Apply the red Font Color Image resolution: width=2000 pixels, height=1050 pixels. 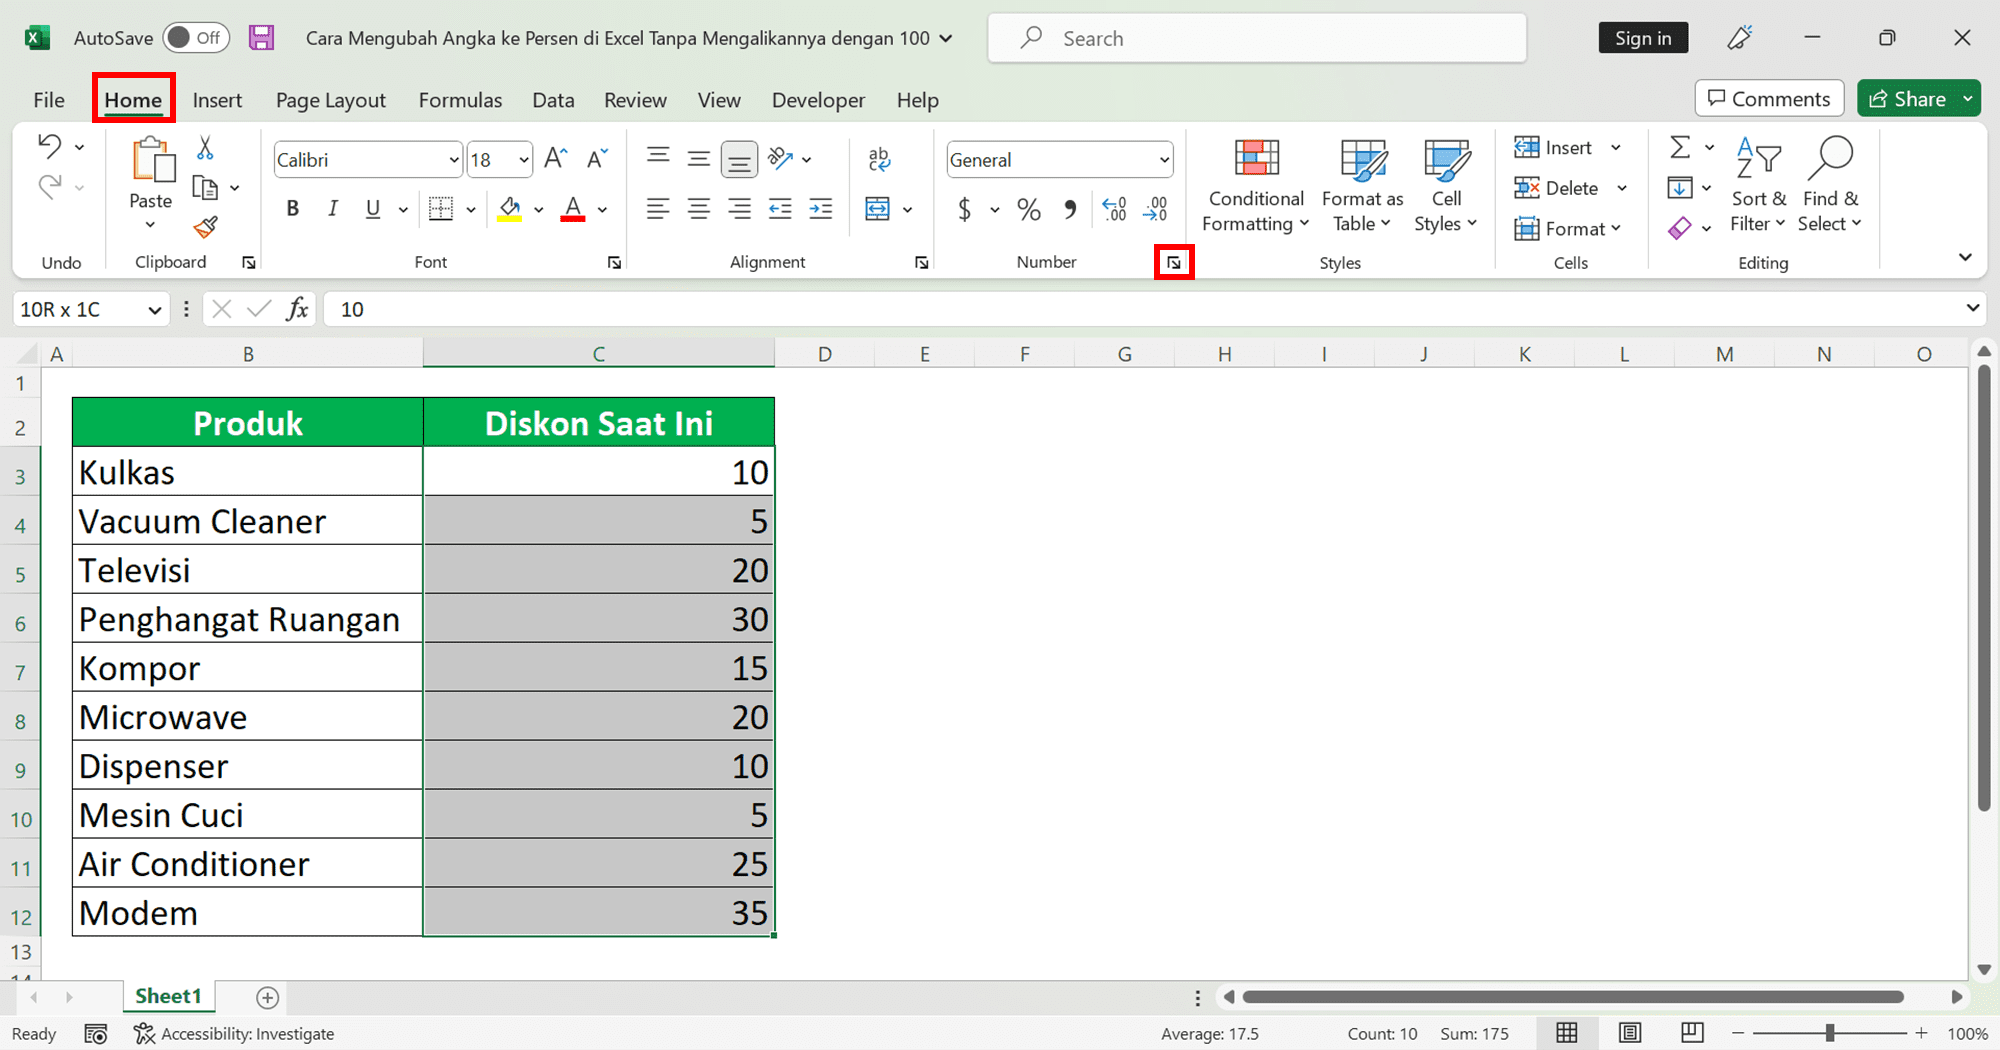[573, 209]
